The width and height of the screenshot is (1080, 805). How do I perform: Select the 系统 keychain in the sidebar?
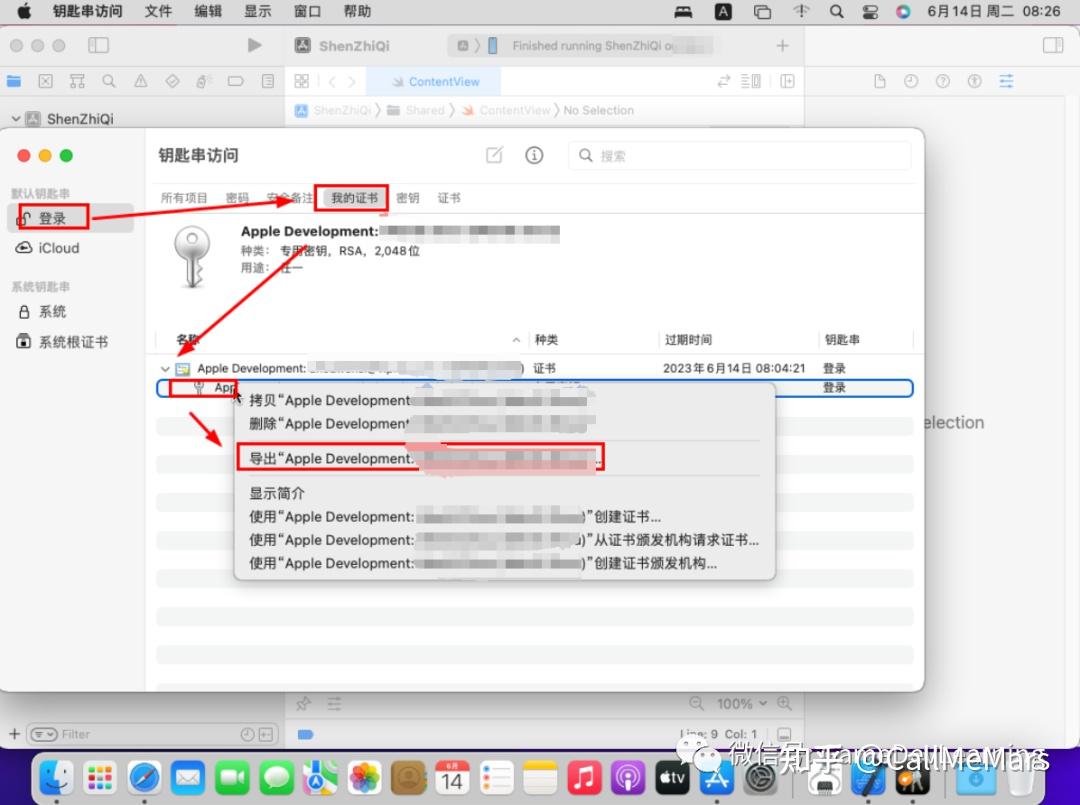42,312
